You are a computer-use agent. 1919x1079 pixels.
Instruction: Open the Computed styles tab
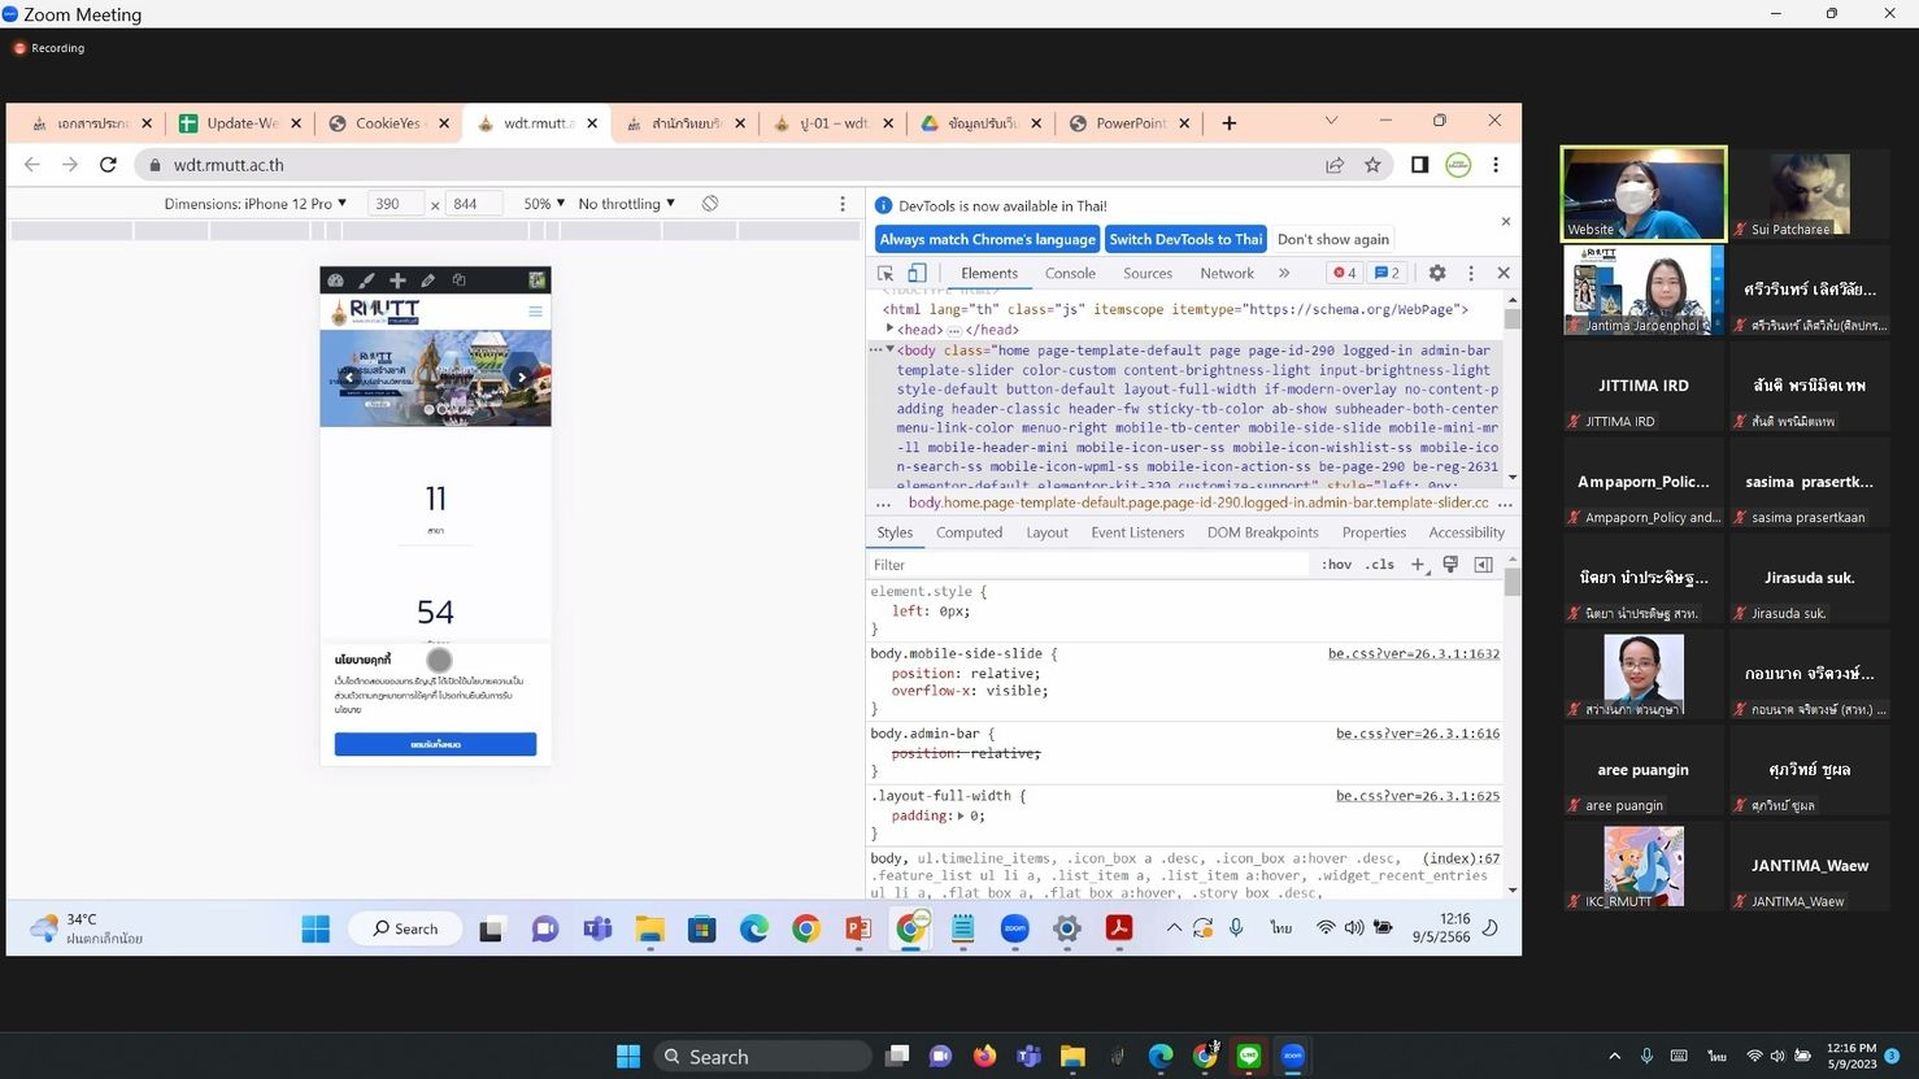tap(969, 533)
